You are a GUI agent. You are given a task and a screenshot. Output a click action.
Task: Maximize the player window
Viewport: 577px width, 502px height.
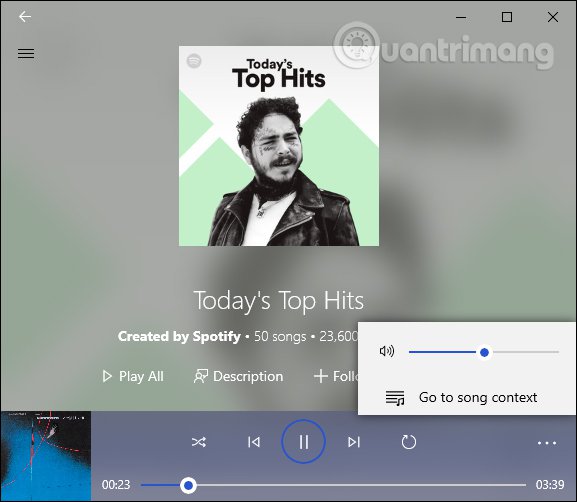coord(507,17)
